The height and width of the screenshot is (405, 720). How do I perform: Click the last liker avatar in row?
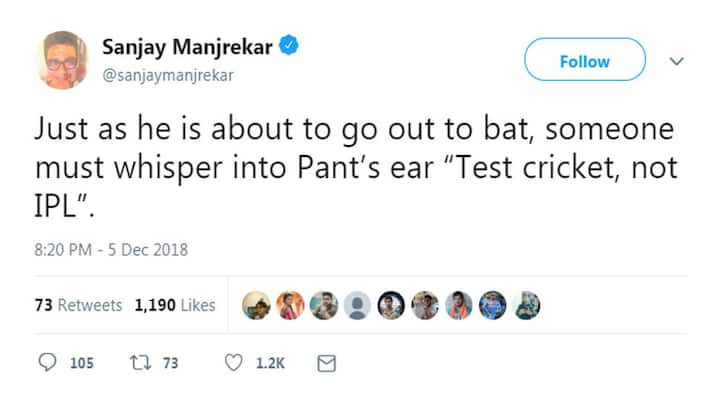[x=526, y=305]
